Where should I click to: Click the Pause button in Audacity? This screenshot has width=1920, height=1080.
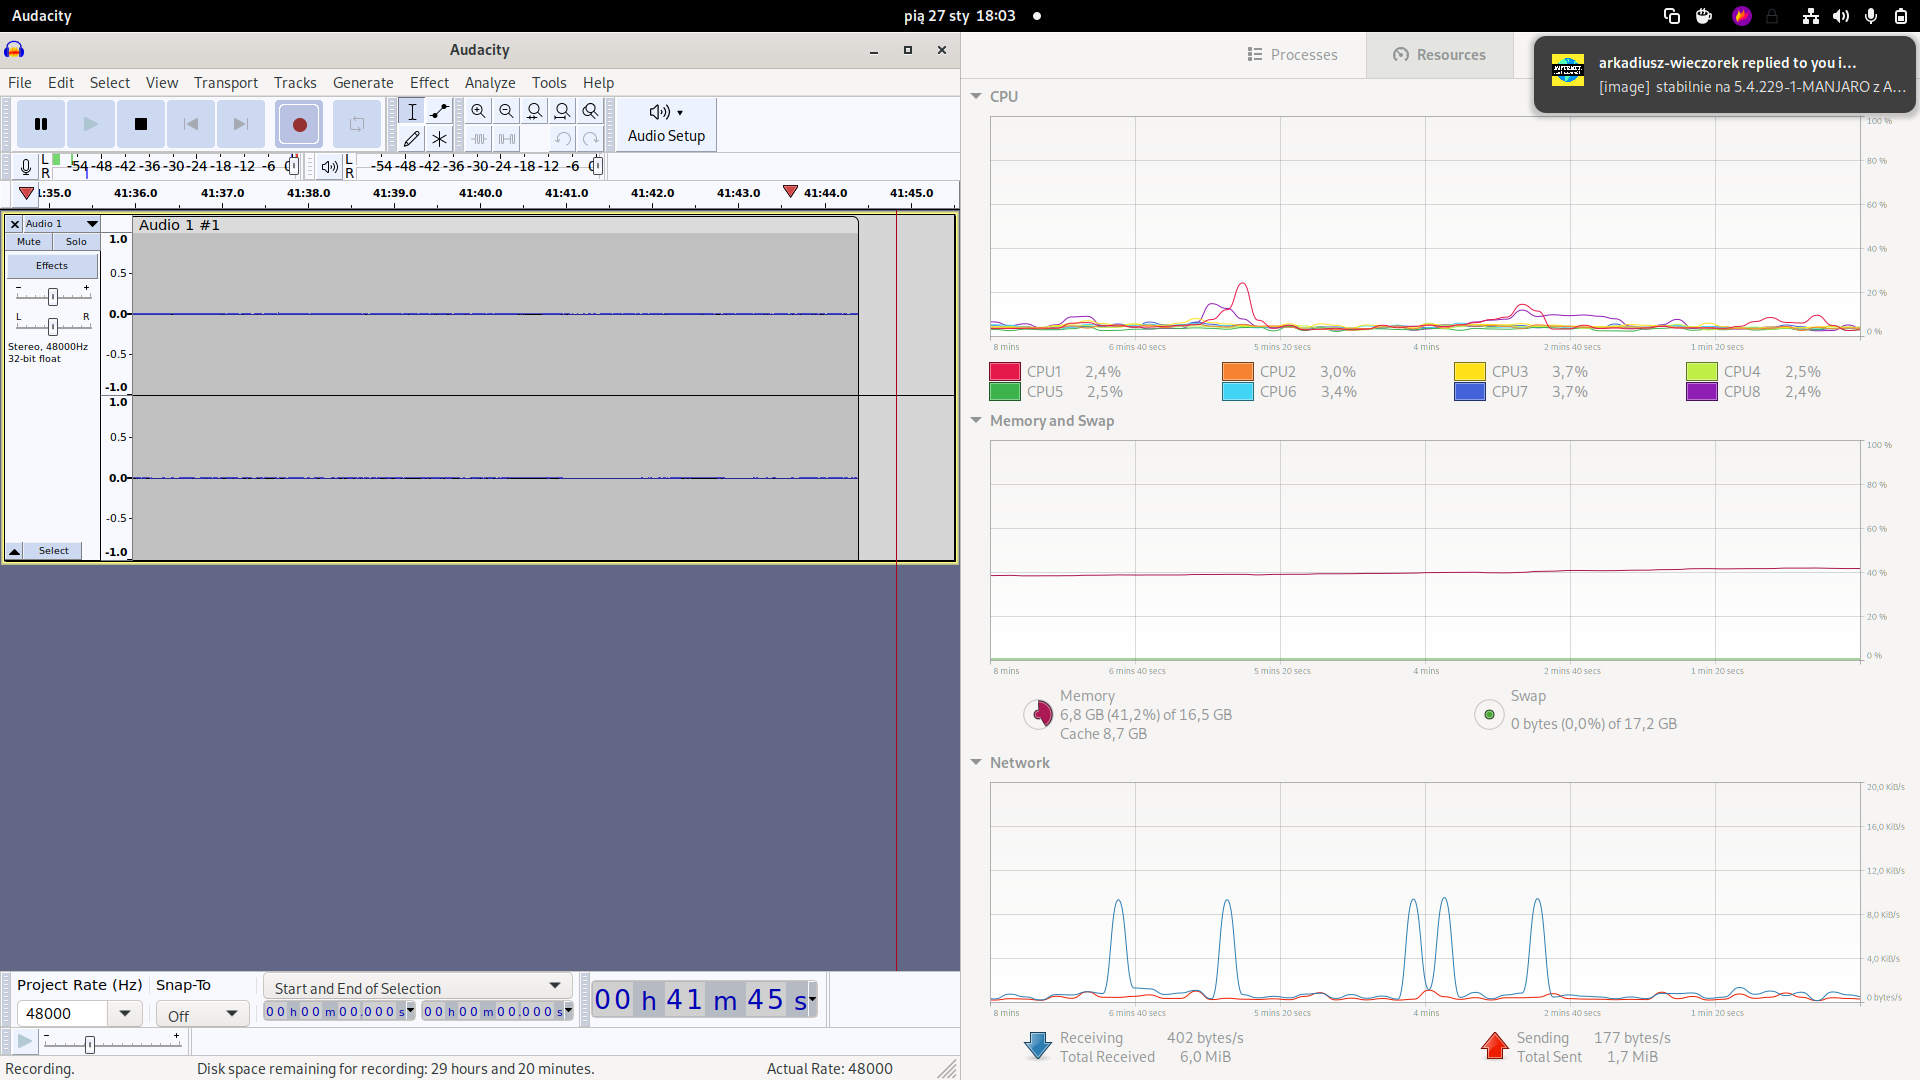point(41,124)
